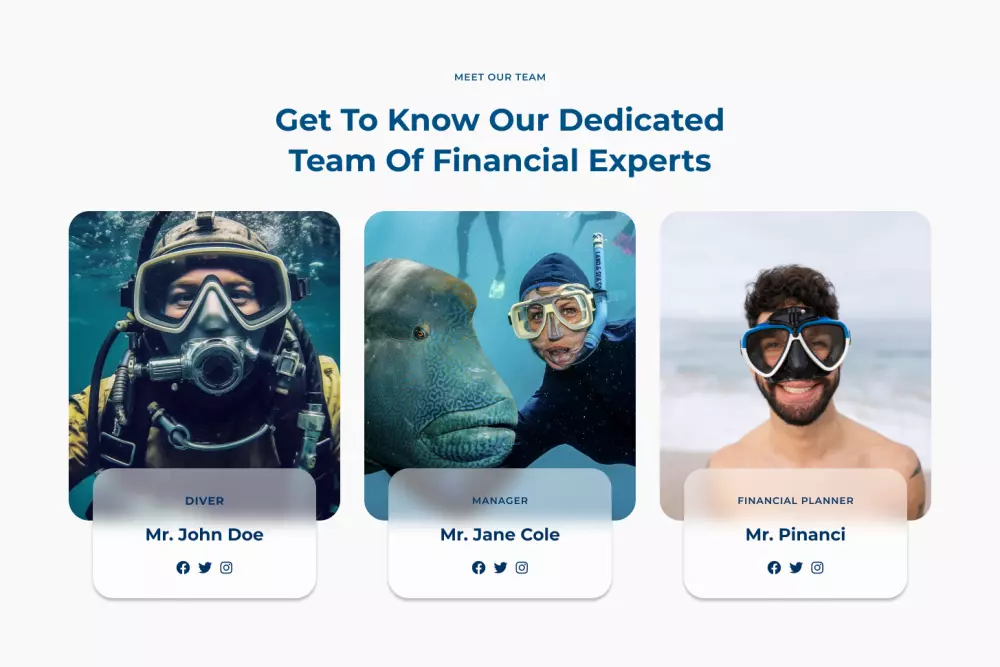1000x667 pixels.
Task: Click the MEET OUR TEAM subtitle
Action: [500, 77]
